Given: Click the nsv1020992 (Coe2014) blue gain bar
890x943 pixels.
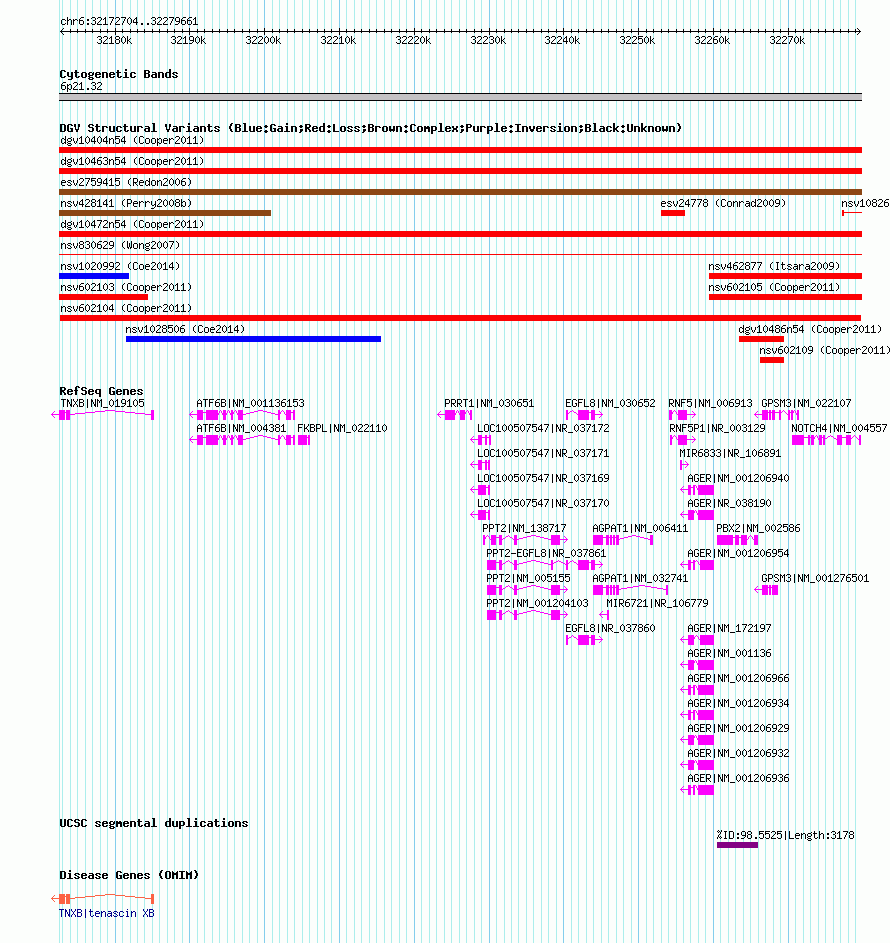Looking at the screenshot, I should (94, 276).
